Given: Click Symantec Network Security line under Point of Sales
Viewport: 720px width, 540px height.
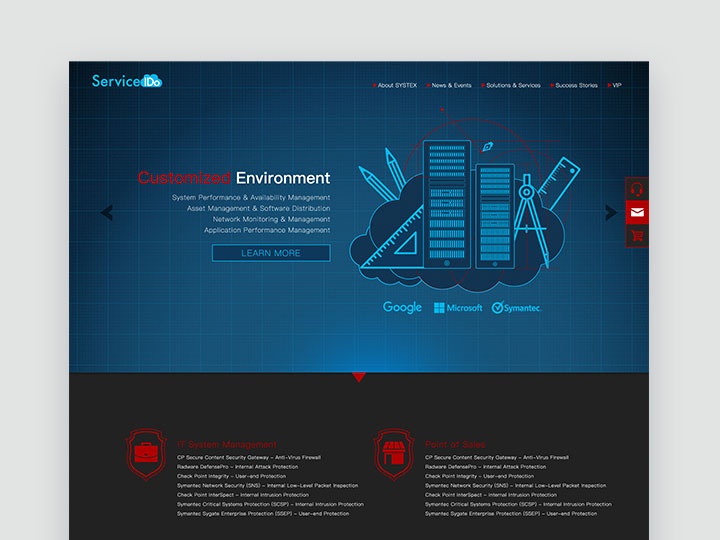Looking at the screenshot, I should click(x=515, y=486).
